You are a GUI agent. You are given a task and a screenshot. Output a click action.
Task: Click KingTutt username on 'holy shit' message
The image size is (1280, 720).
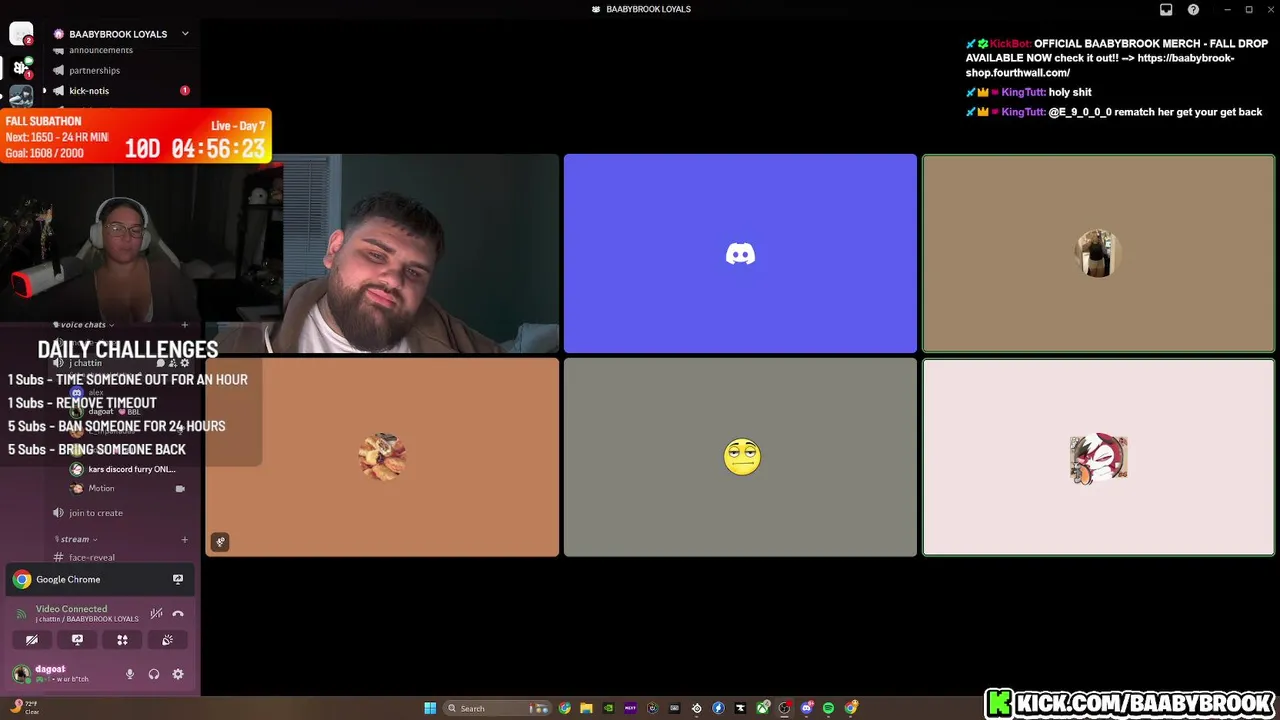point(1023,92)
